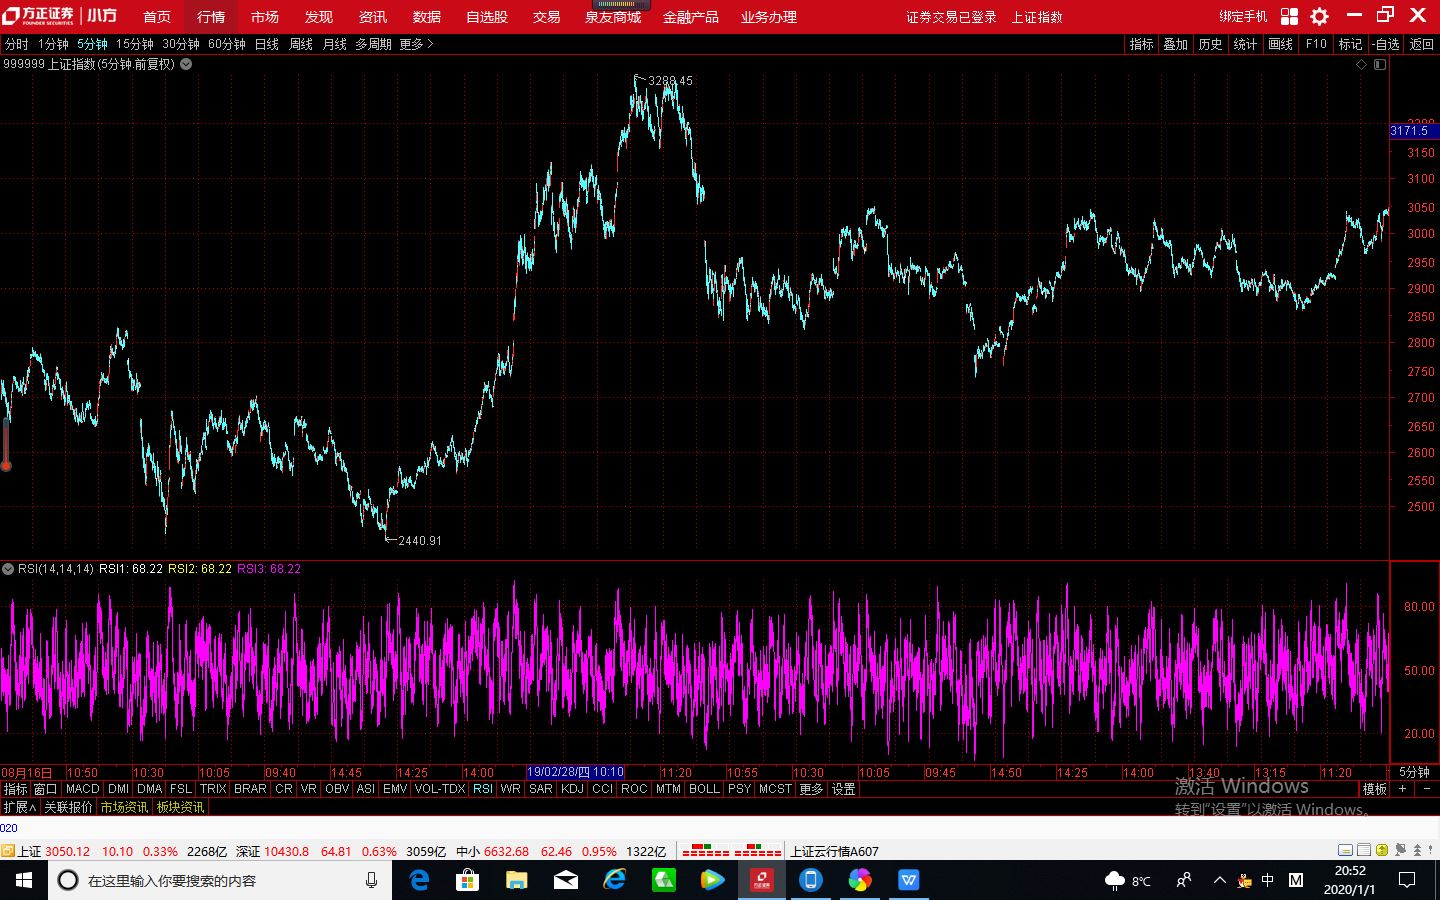Click the weather cloud icon in tray
This screenshot has width=1440, height=900.
tap(1115, 880)
